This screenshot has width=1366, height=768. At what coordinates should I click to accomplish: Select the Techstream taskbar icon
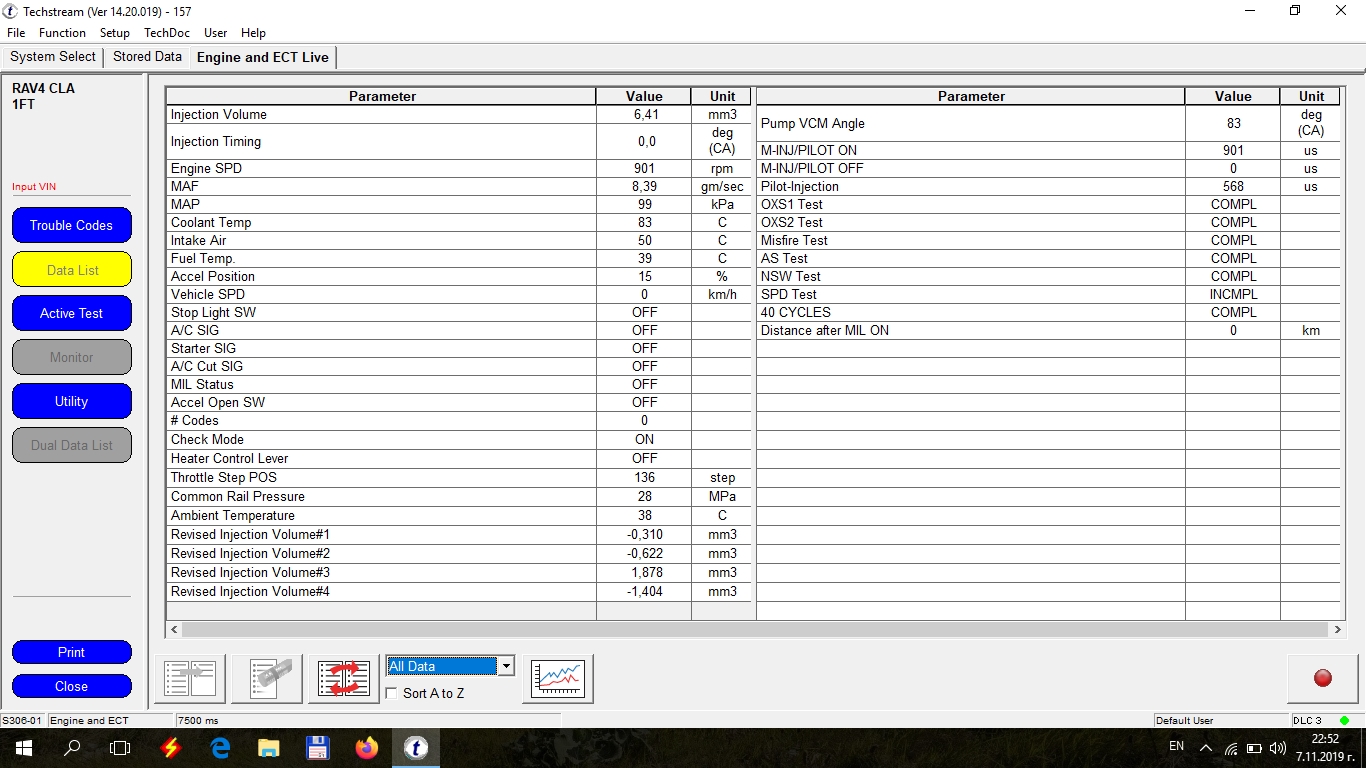coord(416,748)
